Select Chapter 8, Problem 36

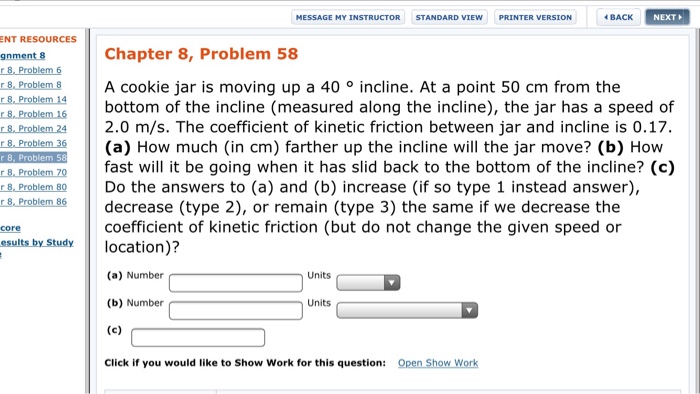[x=33, y=143]
